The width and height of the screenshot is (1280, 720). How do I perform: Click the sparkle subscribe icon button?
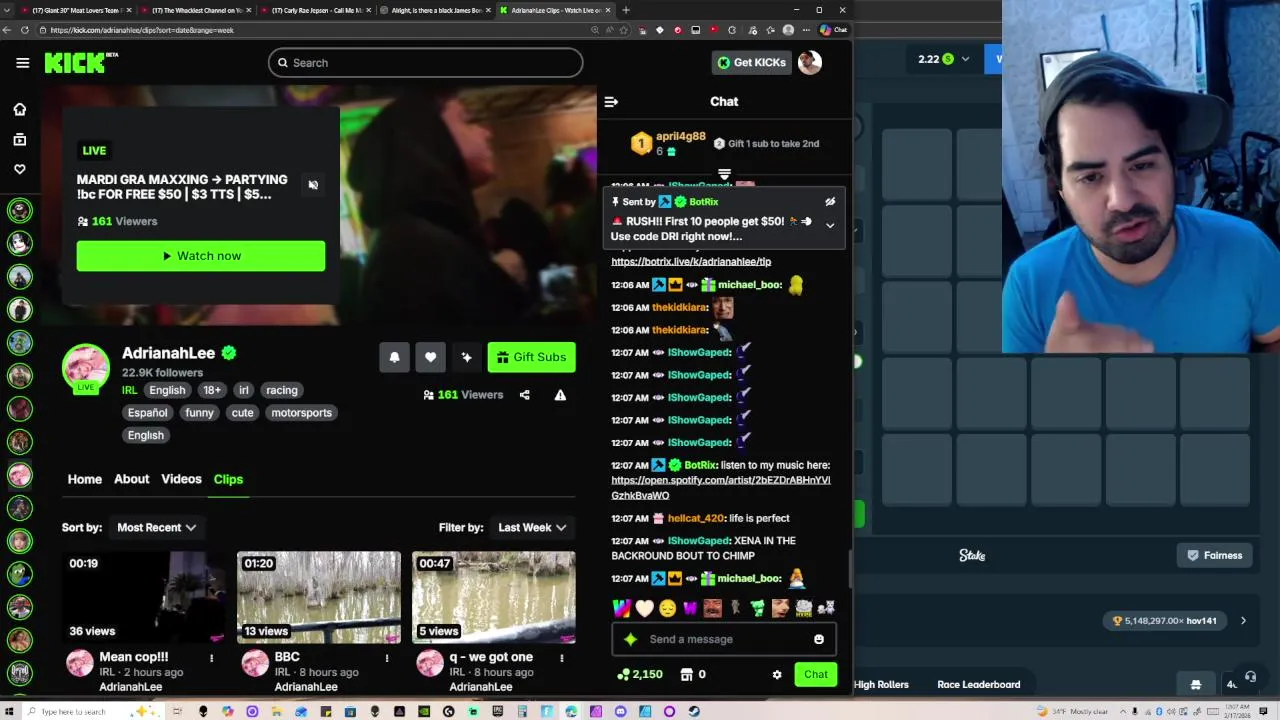[x=466, y=357]
